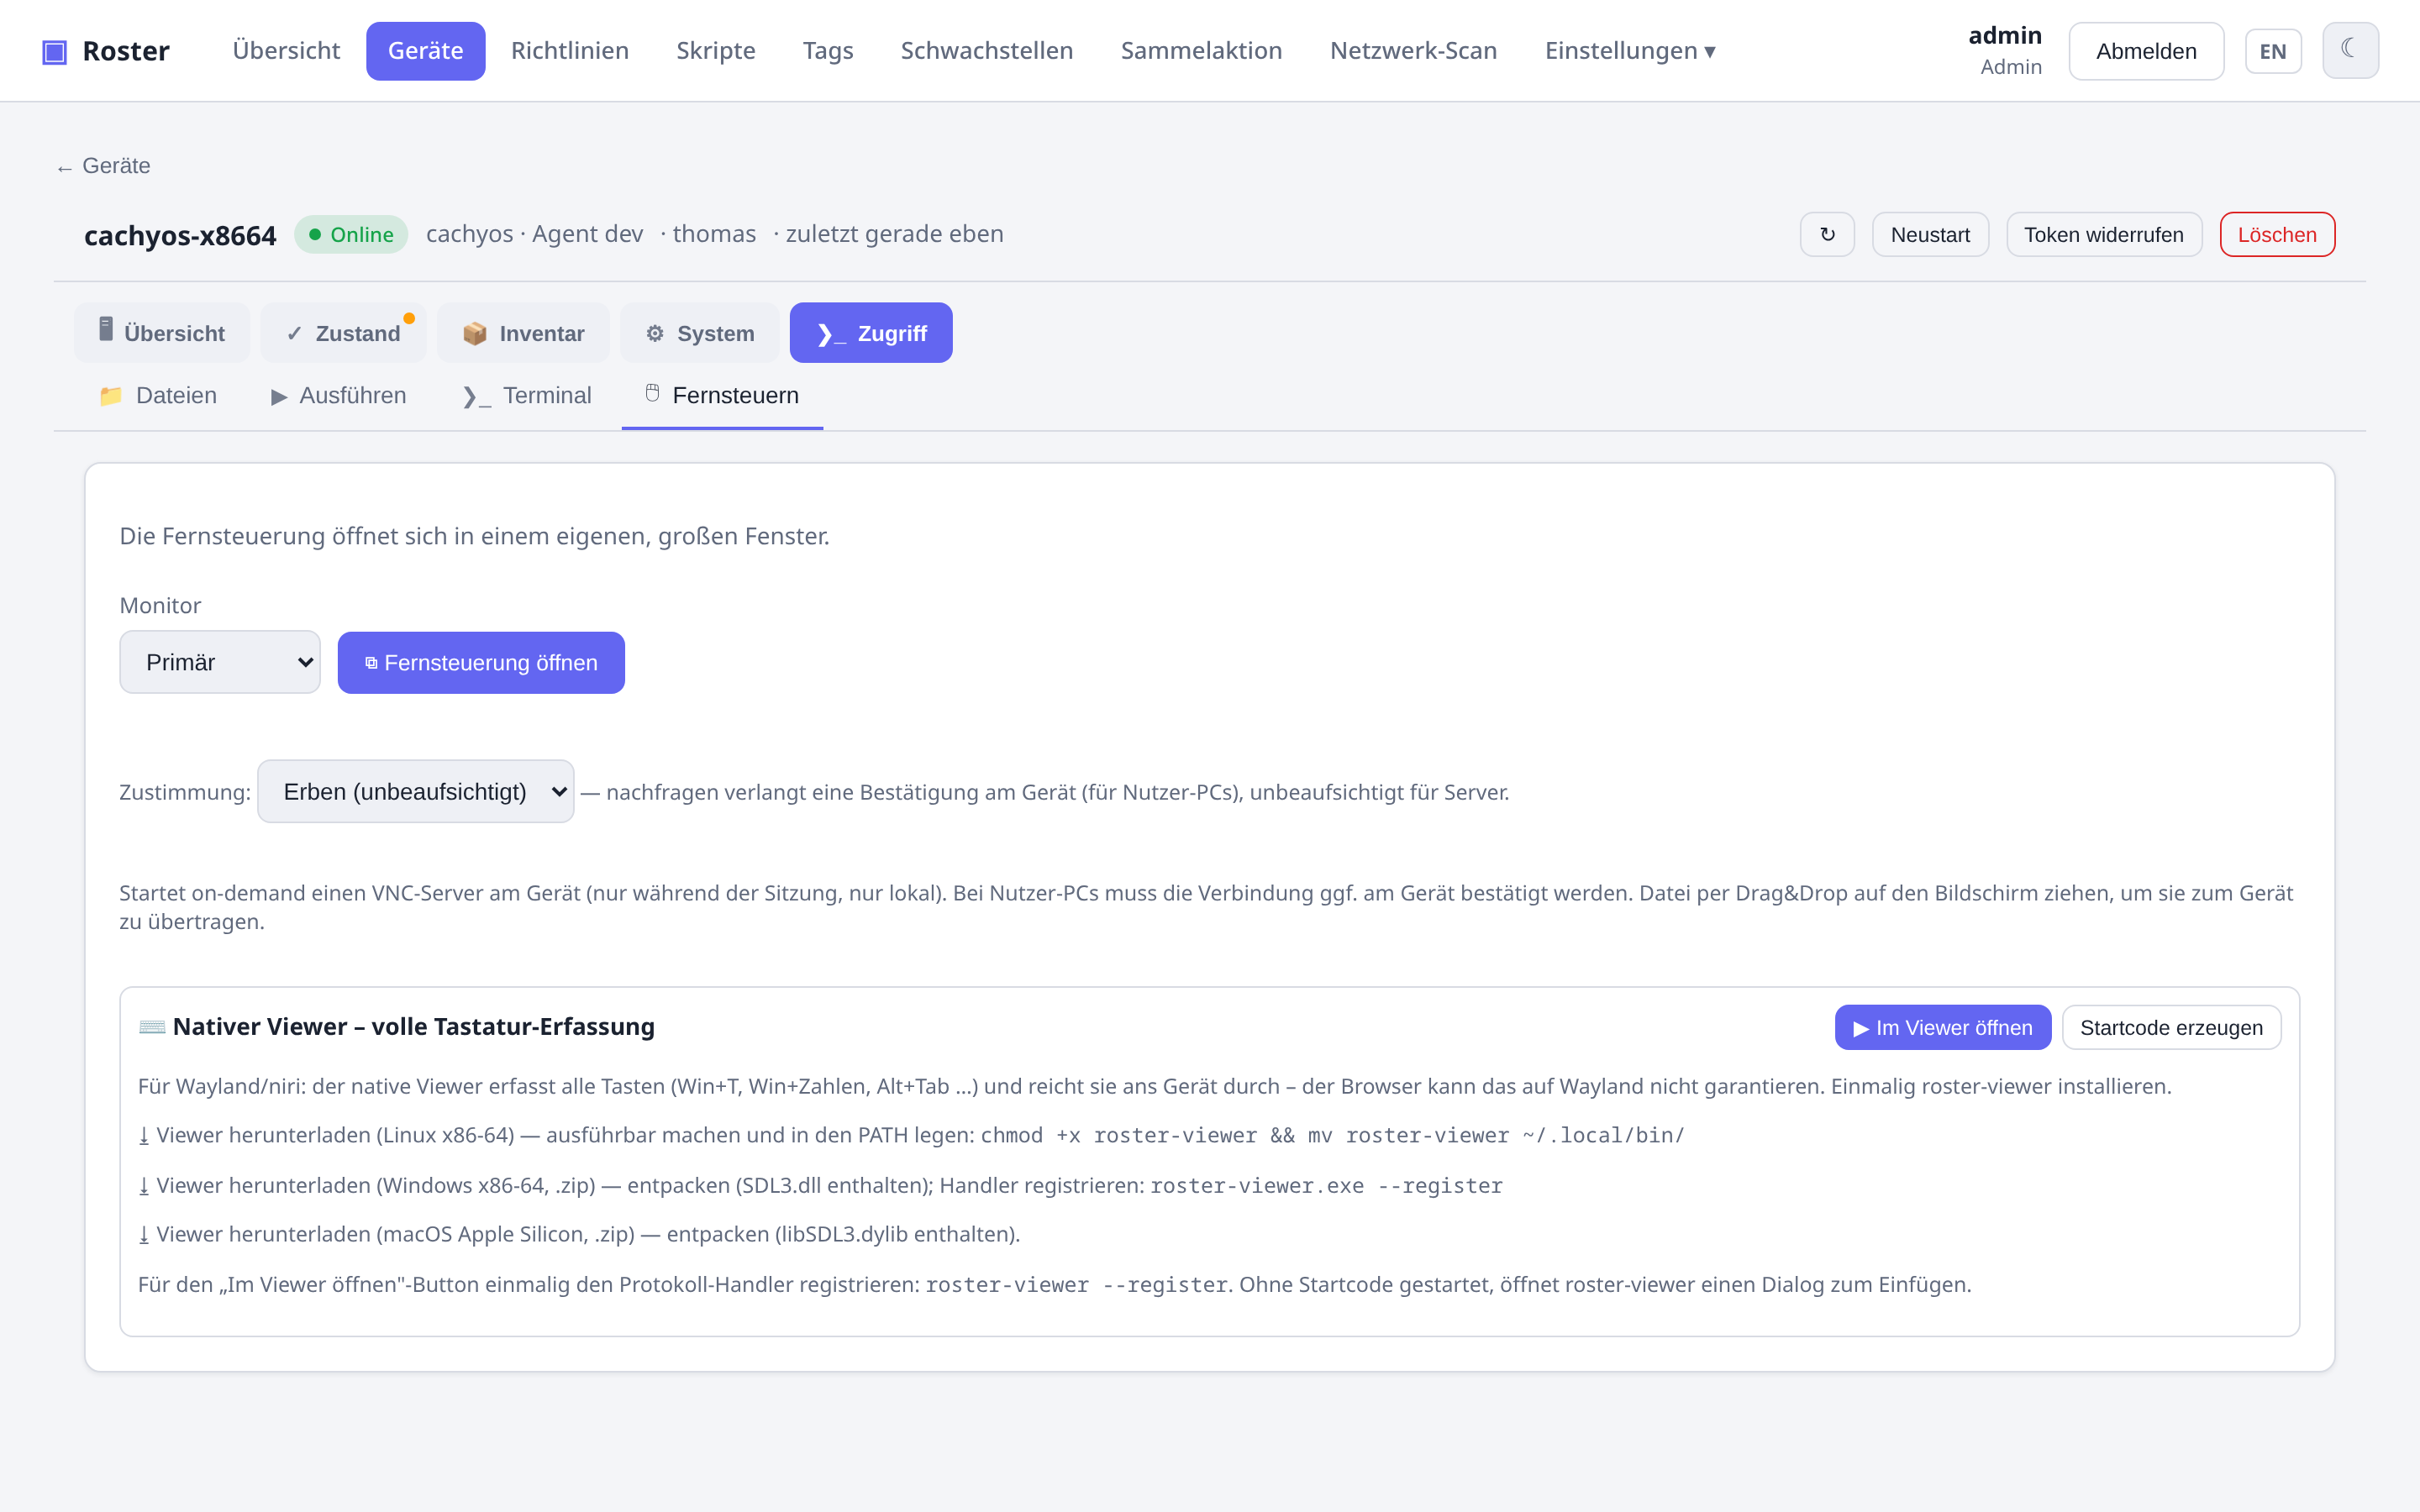Click the admin user name
Screen dimensions: 2420x1512
tap(2005, 36)
